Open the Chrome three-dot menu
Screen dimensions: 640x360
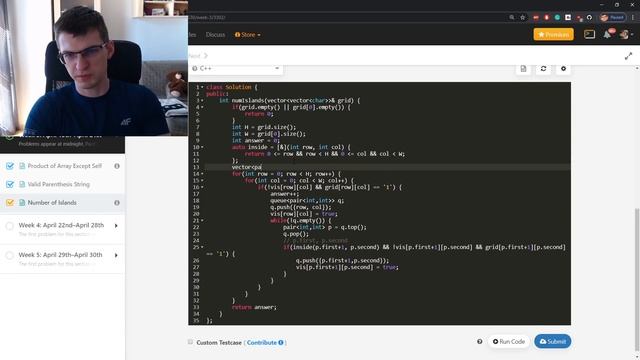point(633,18)
